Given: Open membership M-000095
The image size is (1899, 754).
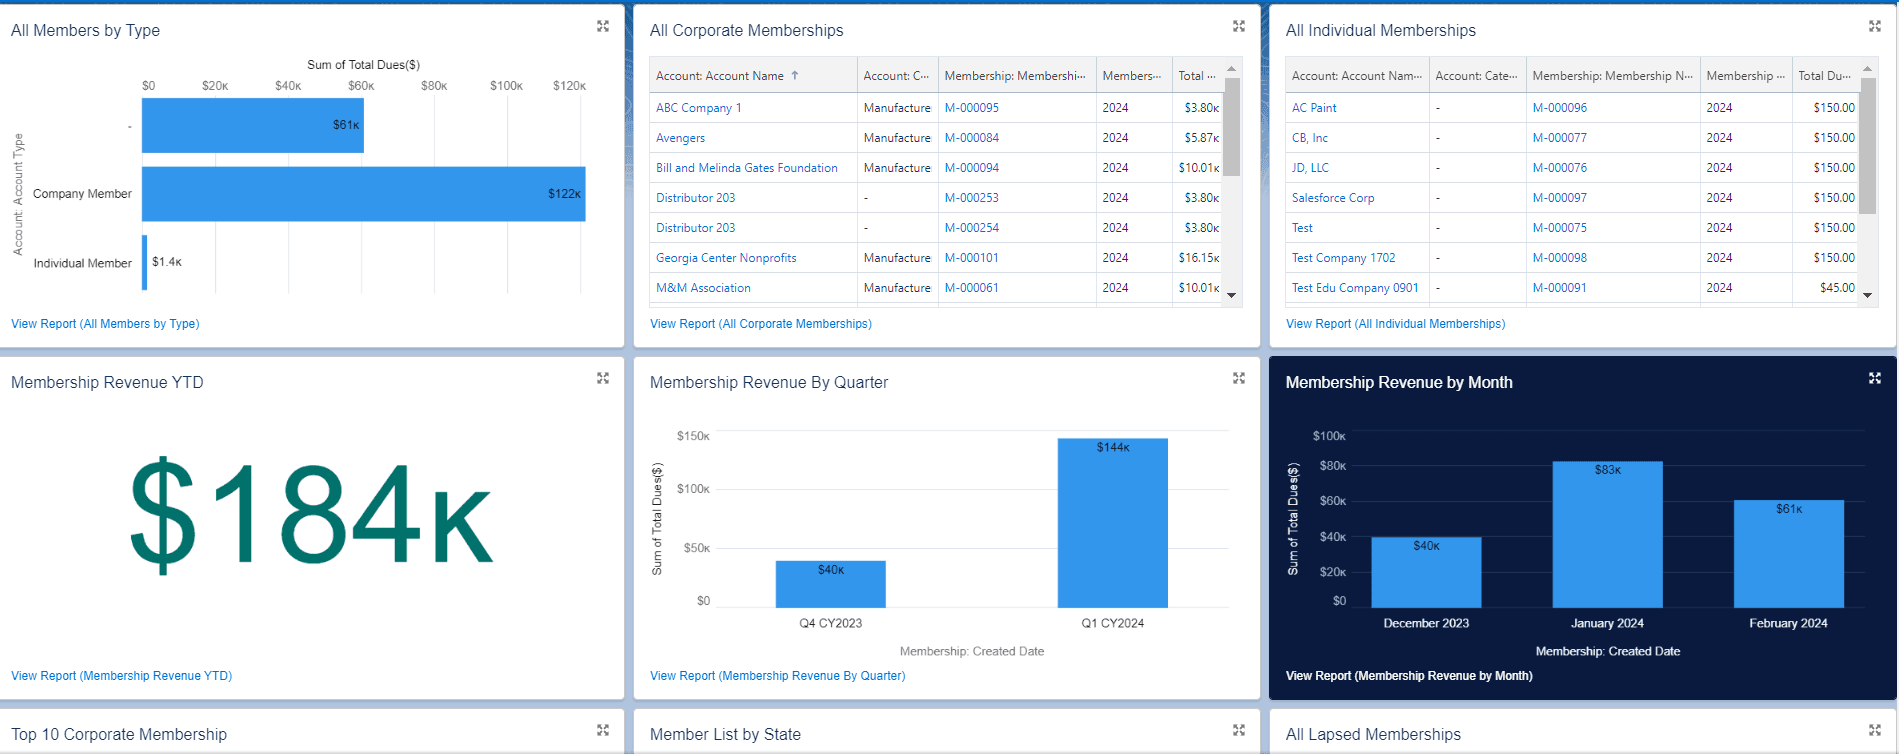Looking at the screenshot, I should 972,108.
